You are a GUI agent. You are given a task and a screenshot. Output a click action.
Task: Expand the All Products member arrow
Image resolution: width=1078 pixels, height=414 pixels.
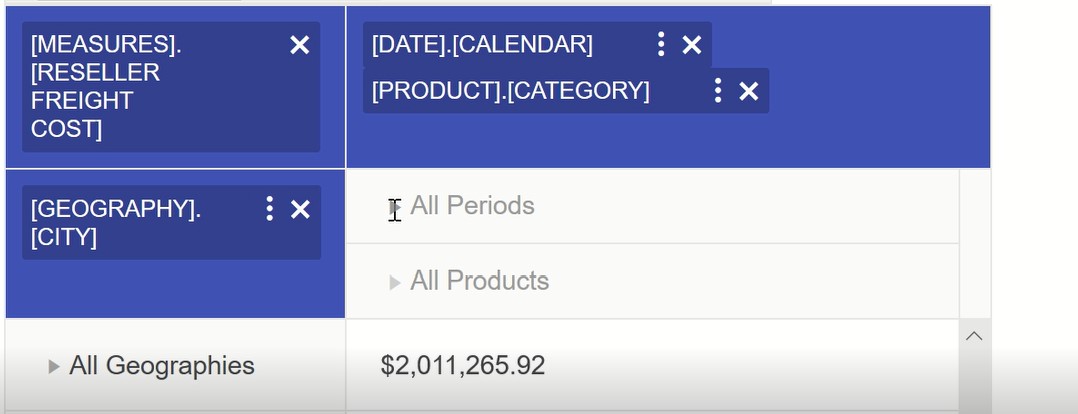(395, 283)
